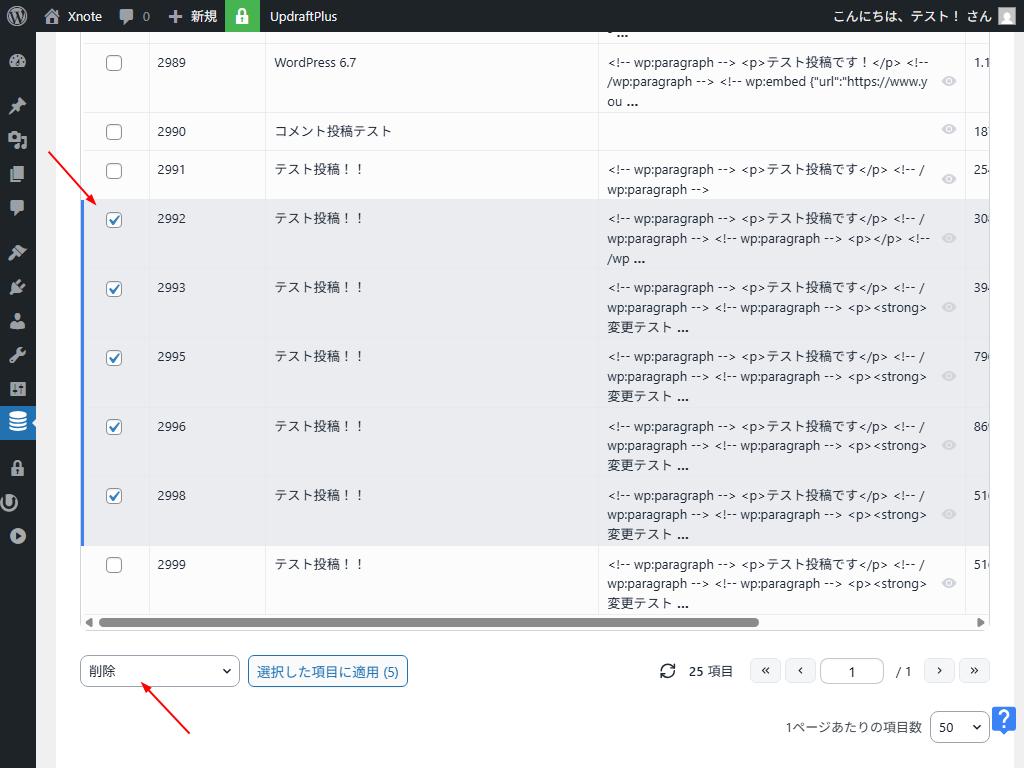The image size is (1024, 768).
Task: Uncheck the checkbox for row 2992
Action: click(113, 219)
